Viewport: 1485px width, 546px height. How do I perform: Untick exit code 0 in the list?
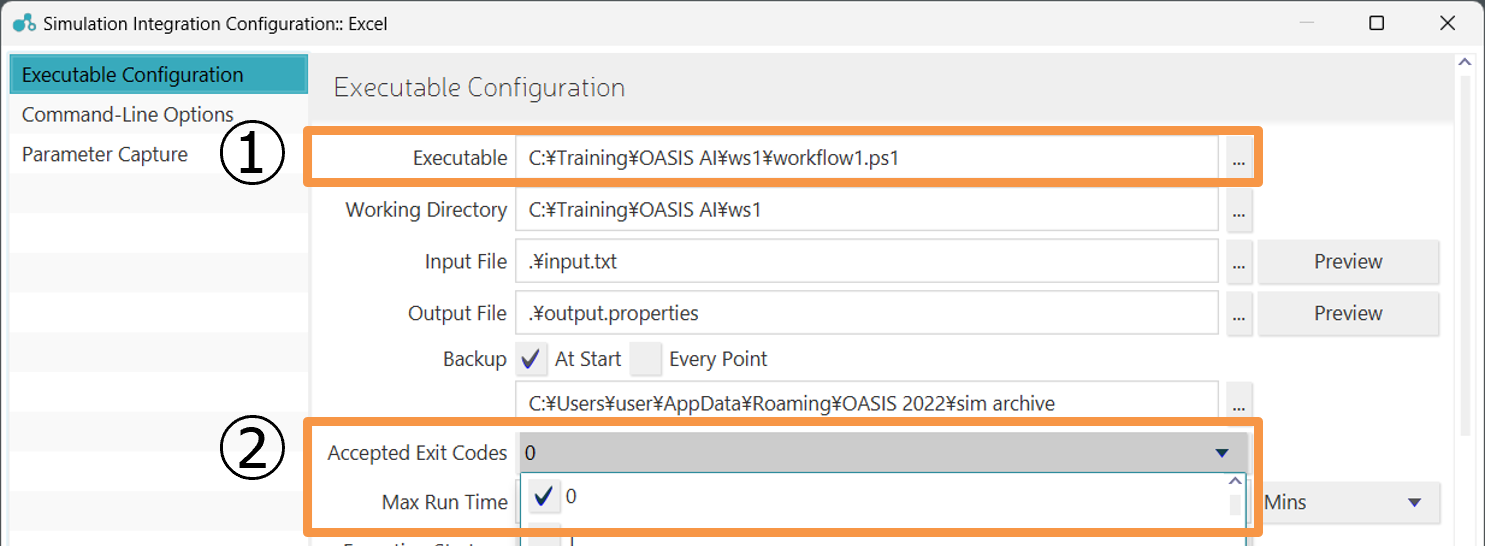point(544,497)
